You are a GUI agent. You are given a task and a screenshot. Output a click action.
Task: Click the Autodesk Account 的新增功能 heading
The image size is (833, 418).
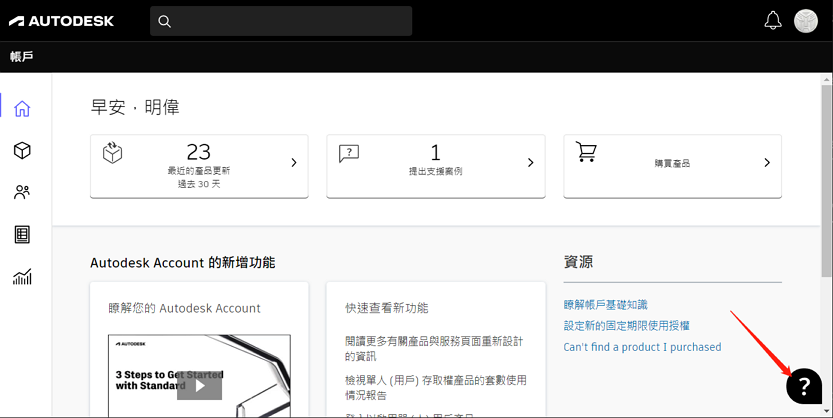pos(183,262)
